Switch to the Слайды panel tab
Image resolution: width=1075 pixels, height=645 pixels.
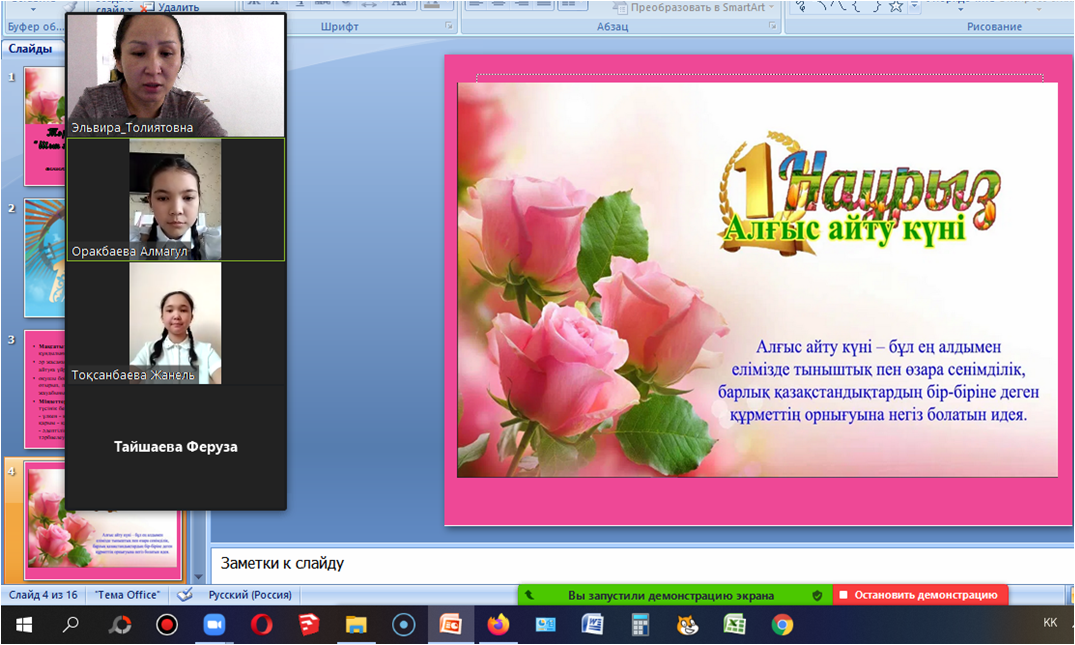coord(30,48)
